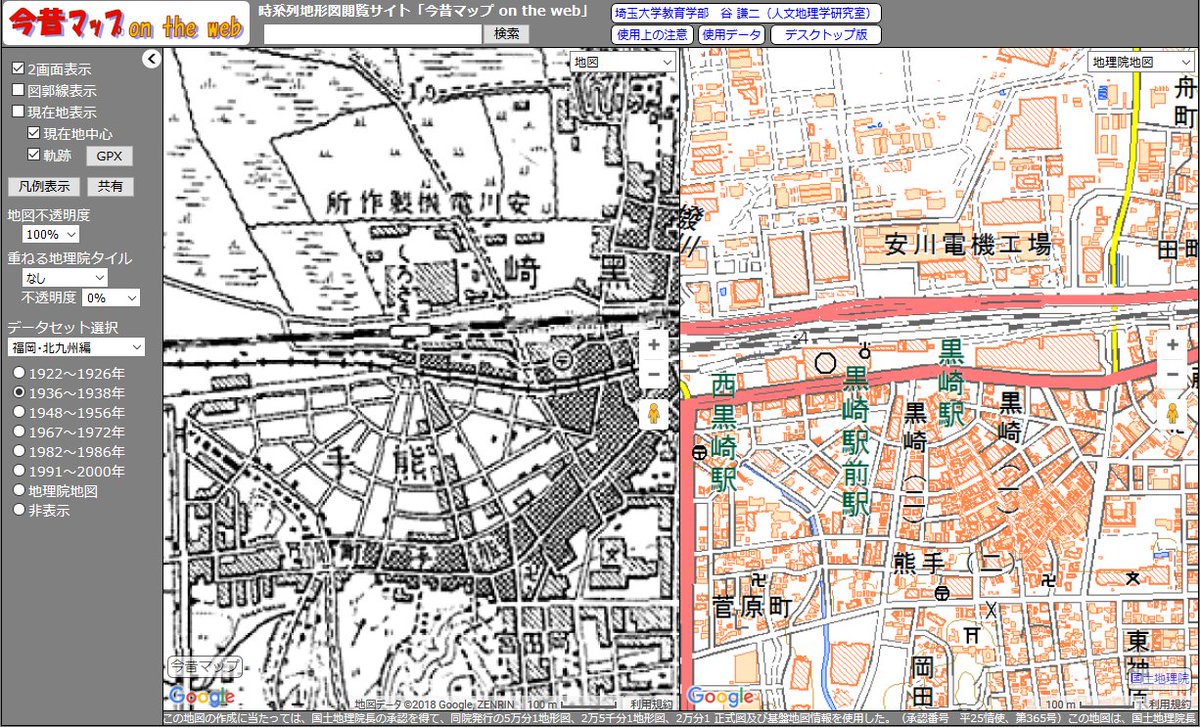Zoom in on the left map
The height and width of the screenshot is (727, 1200).
coord(653,345)
